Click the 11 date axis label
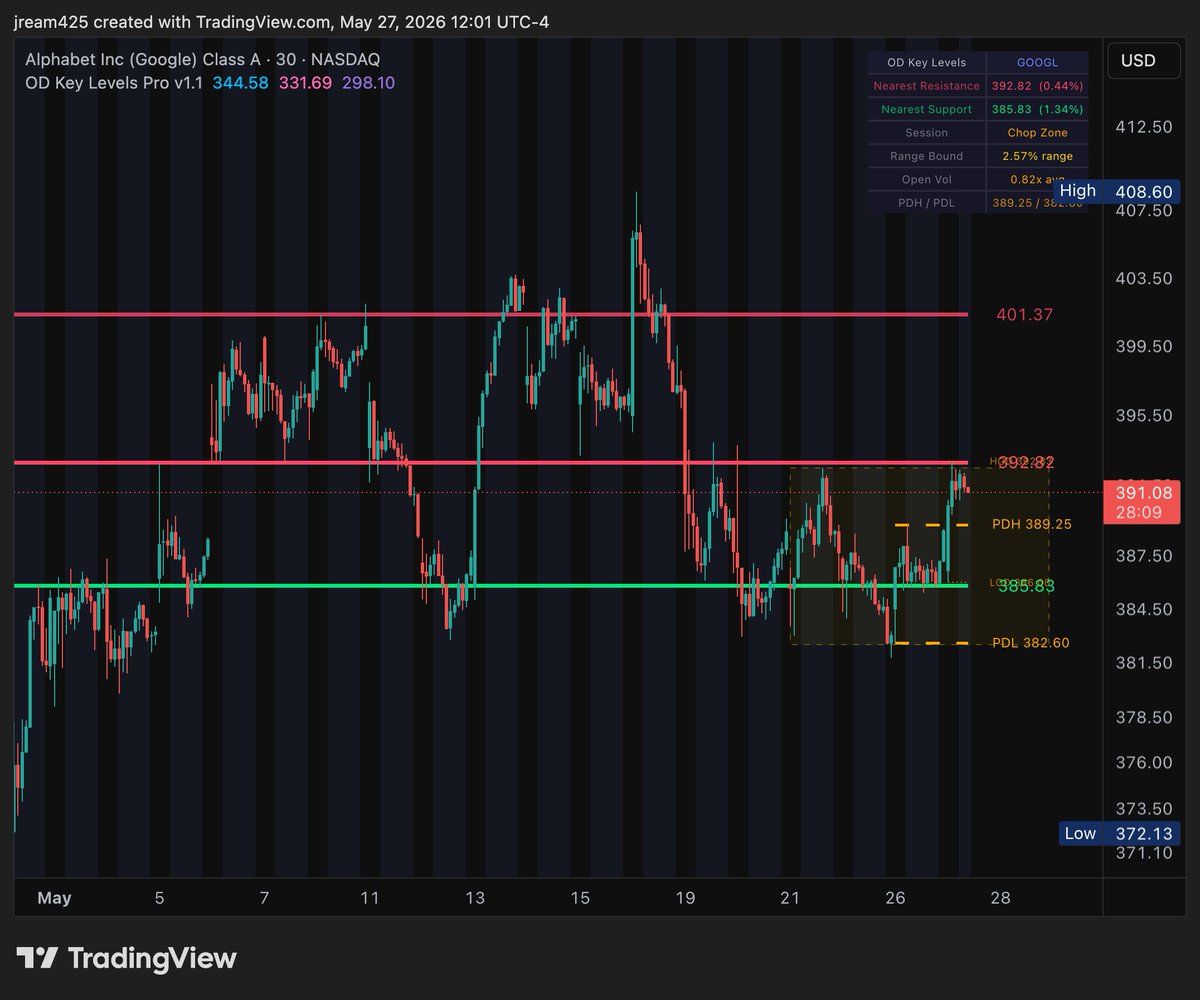 370,898
